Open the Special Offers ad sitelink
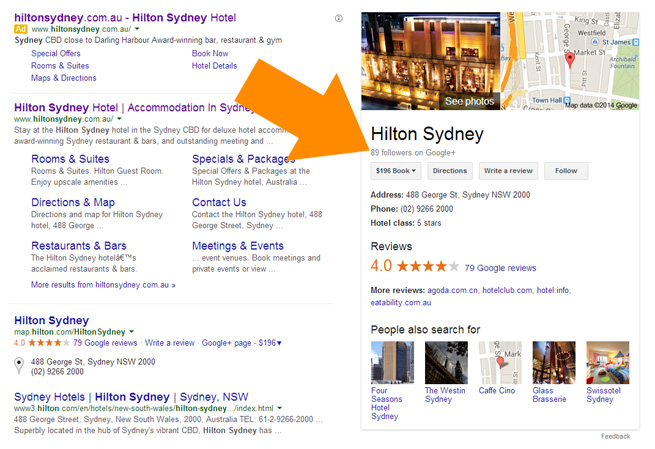The width and height of the screenshot is (655, 449). pyautogui.click(x=56, y=53)
